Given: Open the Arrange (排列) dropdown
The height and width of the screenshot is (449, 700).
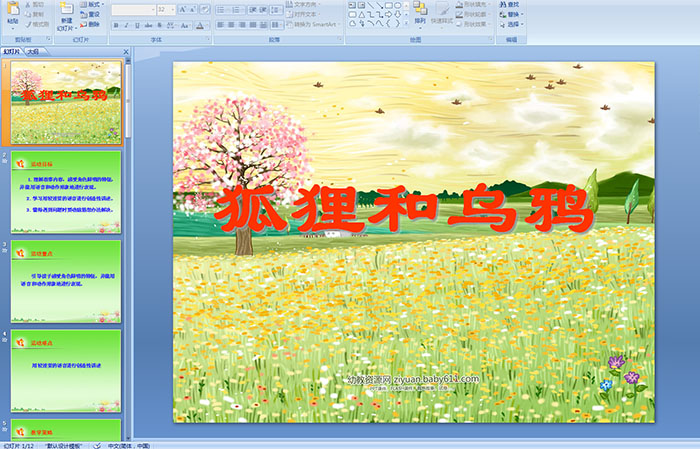Looking at the screenshot, I should [x=420, y=13].
